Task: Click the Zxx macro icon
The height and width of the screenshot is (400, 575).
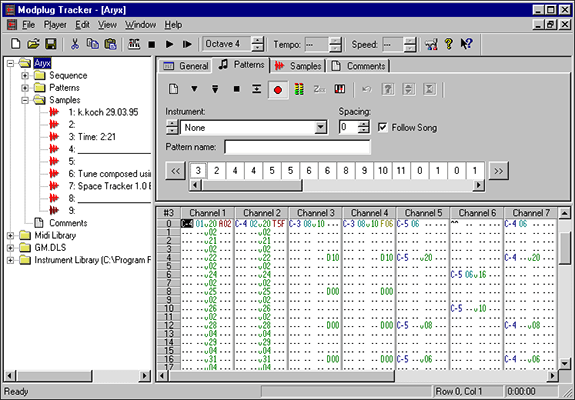Action: pos(319,89)
